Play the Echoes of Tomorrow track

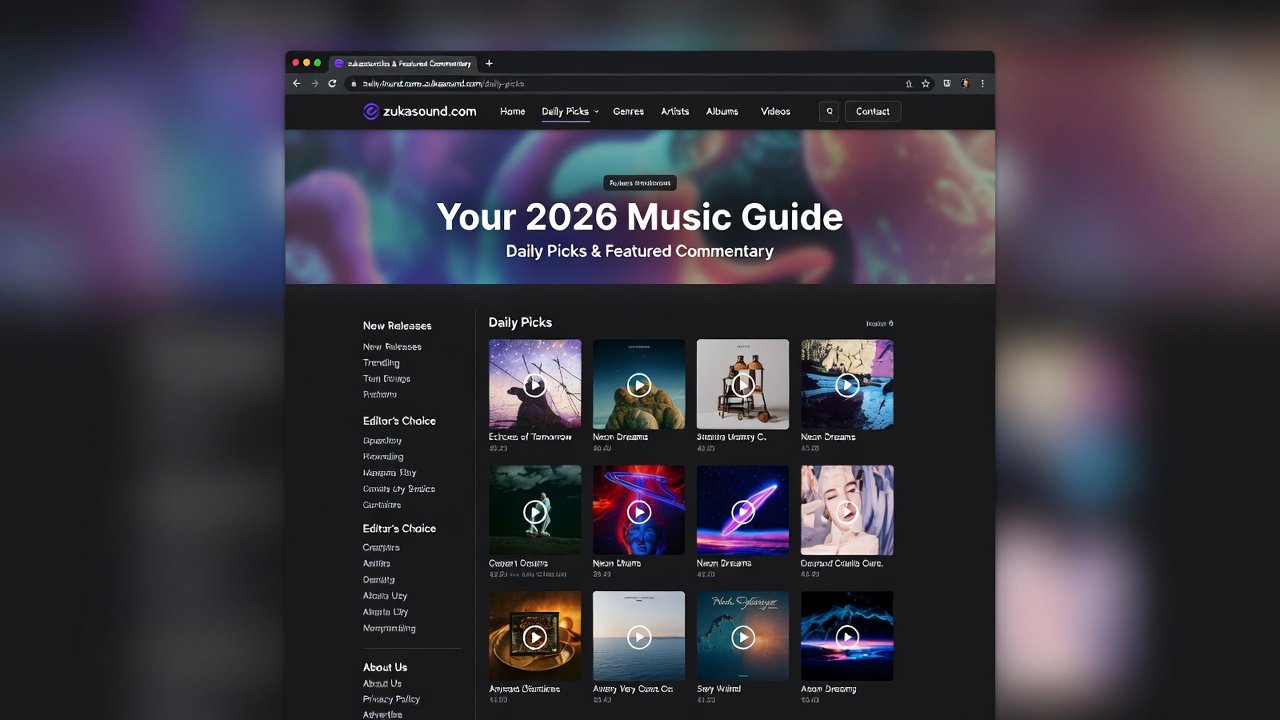click(534, 384)
